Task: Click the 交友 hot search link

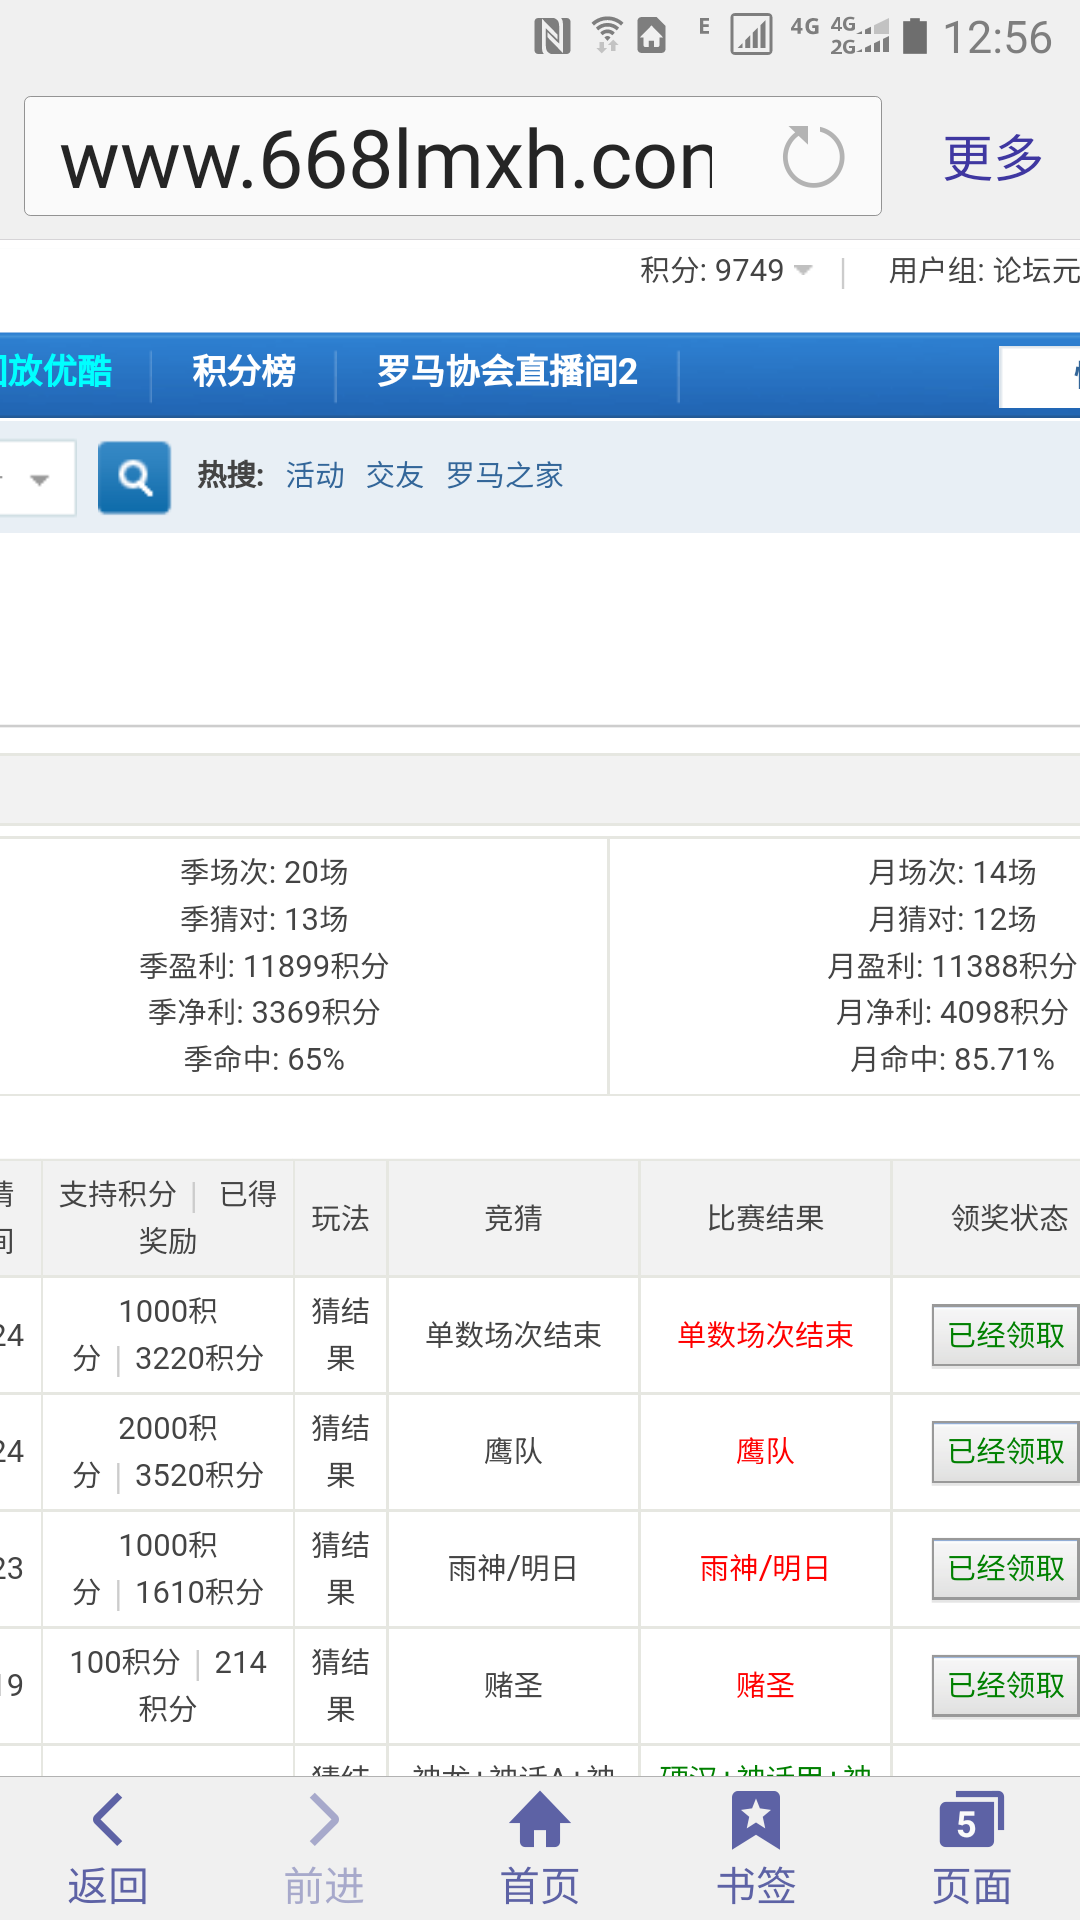Action: pos(395,475)
